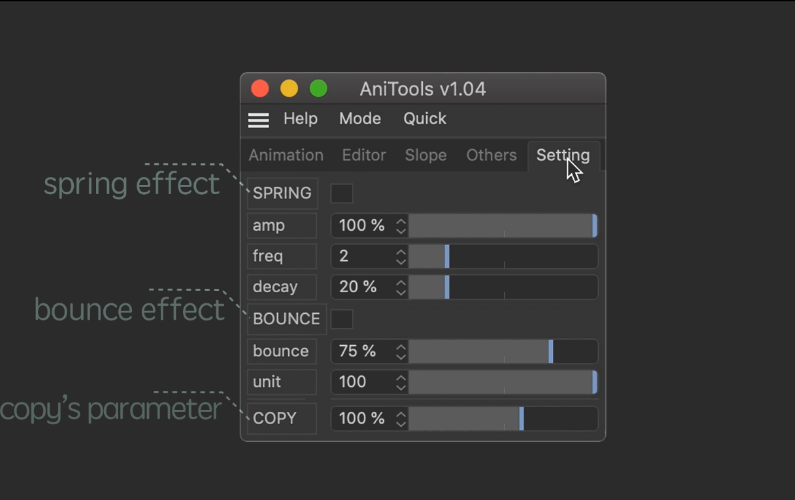Open the Mode menu
This screenshot has height=500, width=795.
point(360,119)
